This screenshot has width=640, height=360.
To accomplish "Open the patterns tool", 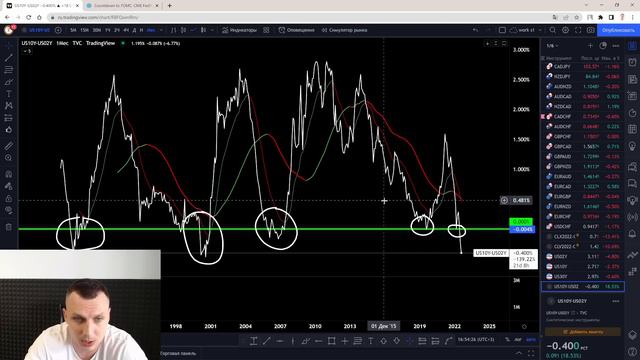I will [9, 106].
